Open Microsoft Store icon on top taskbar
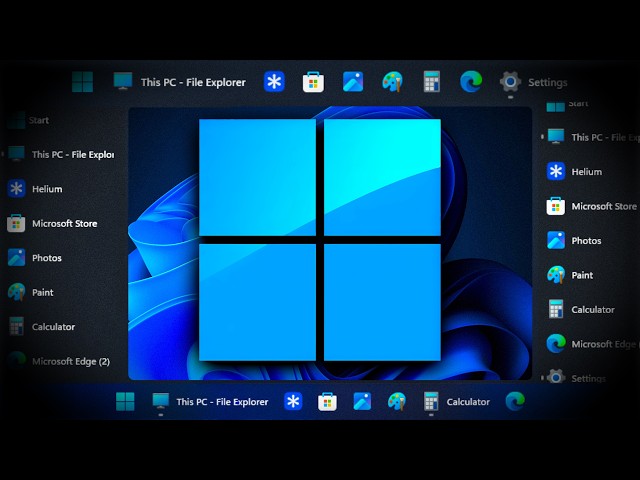The height and width of the screenshot is (480, 640). (x=313, y=82)
